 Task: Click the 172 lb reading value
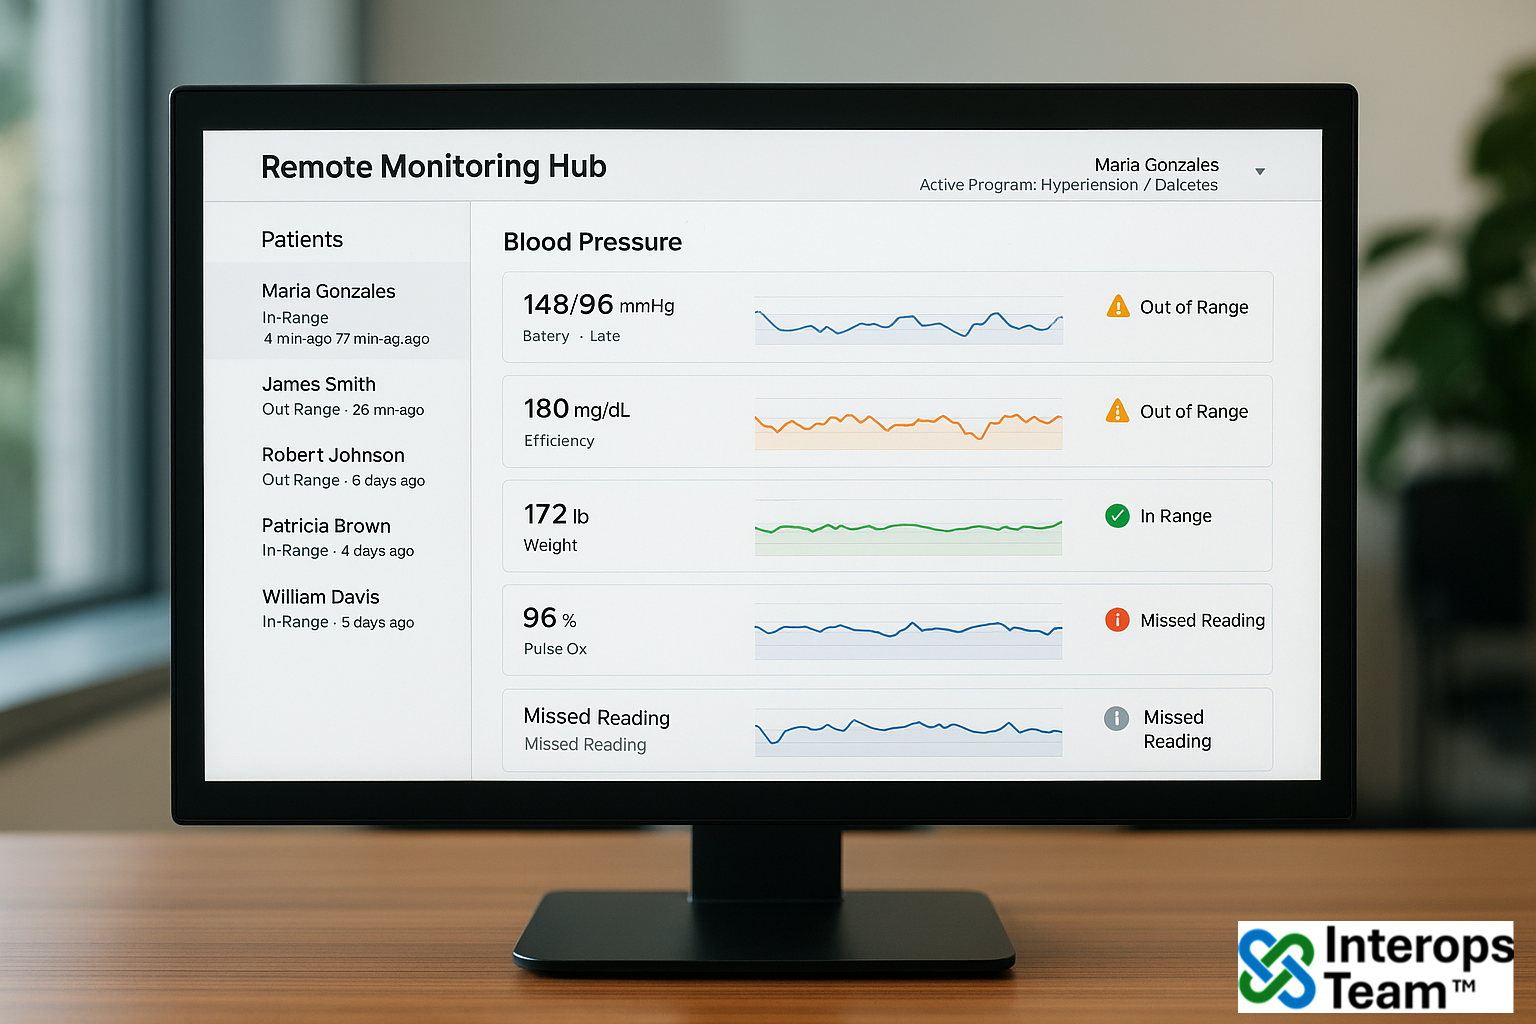(556, 514)
